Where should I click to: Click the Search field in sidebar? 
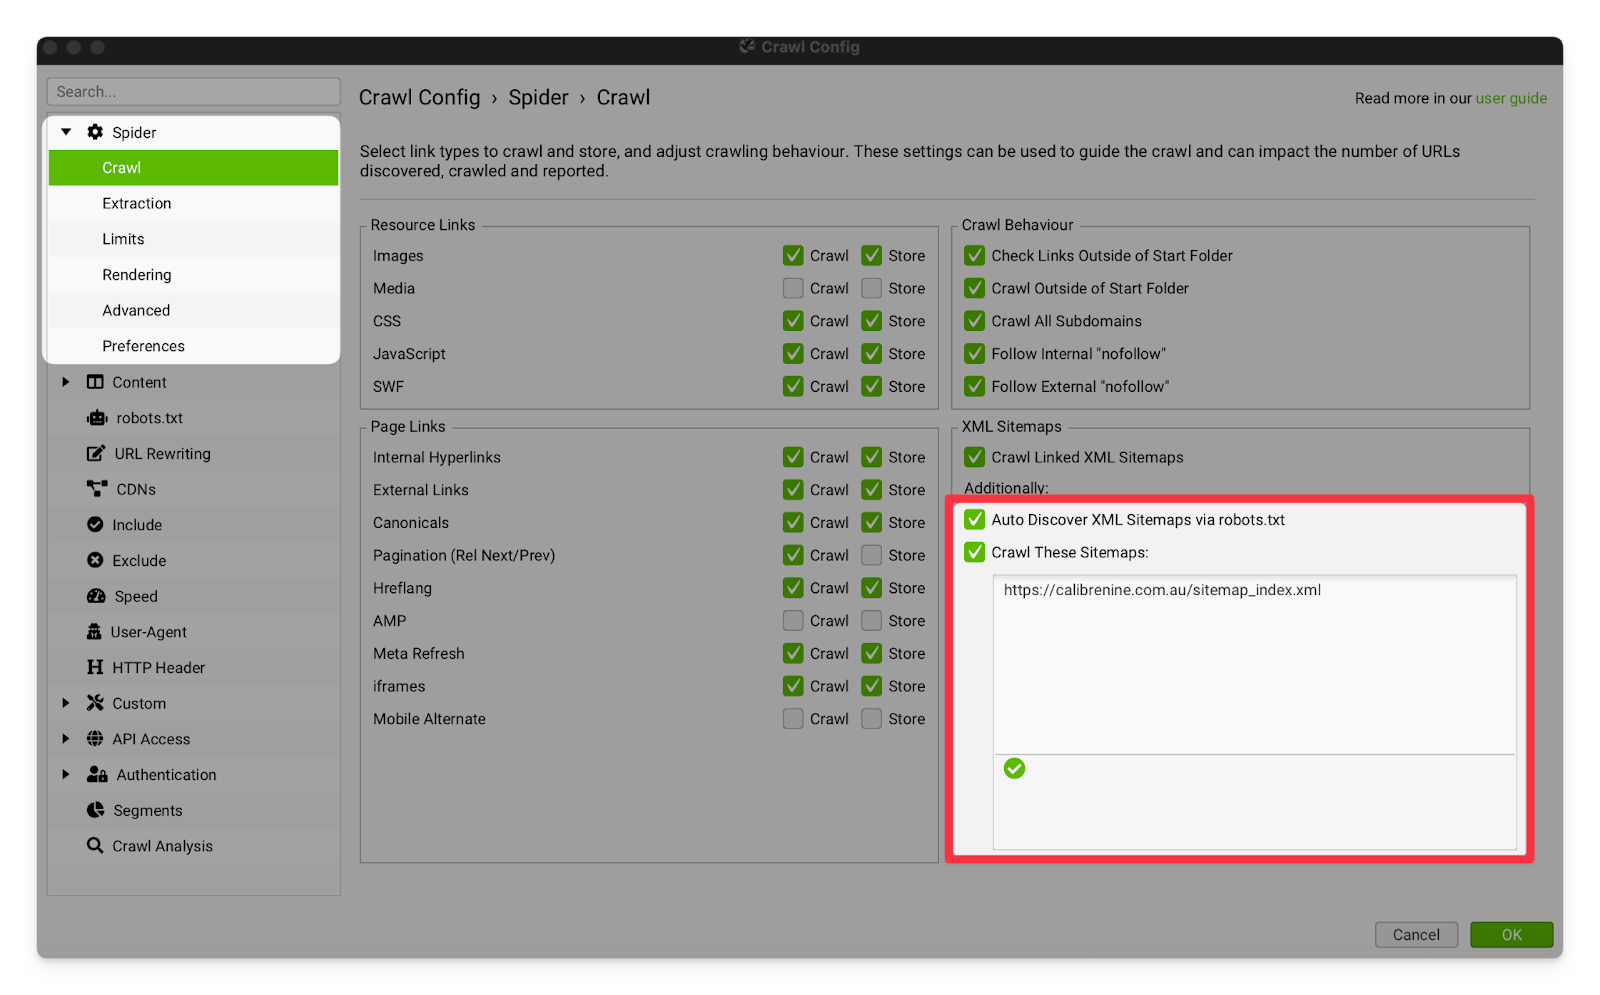[x=193, y=92]
